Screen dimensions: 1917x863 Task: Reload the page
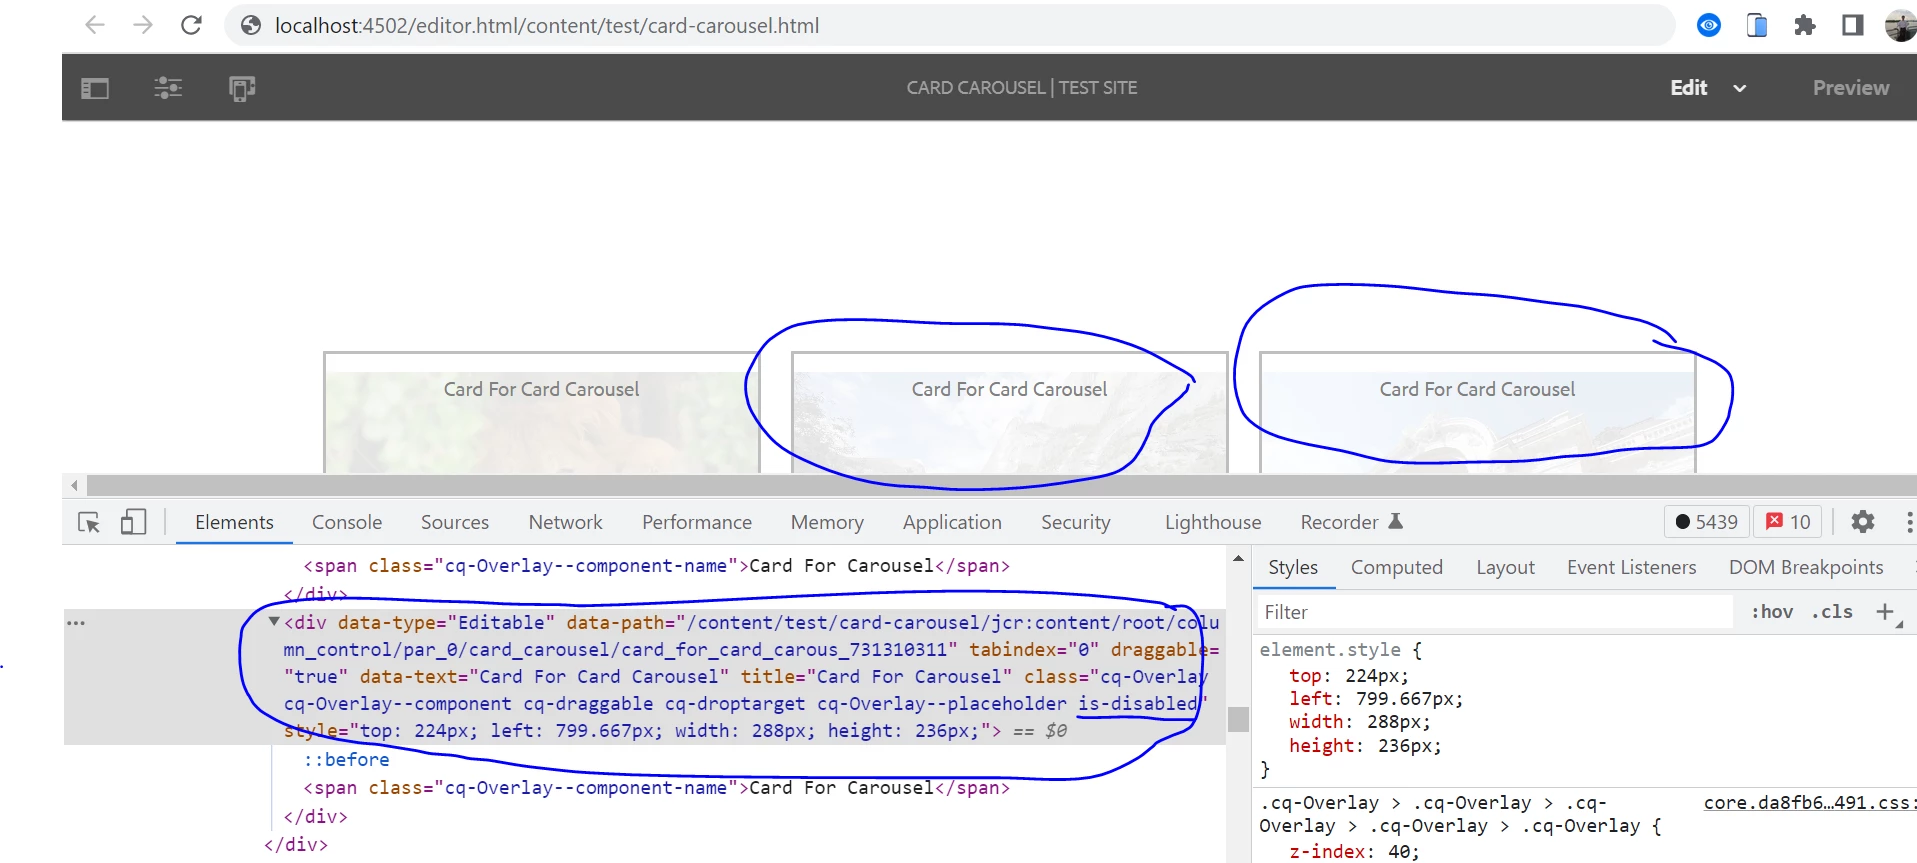(x=191, y=25)
